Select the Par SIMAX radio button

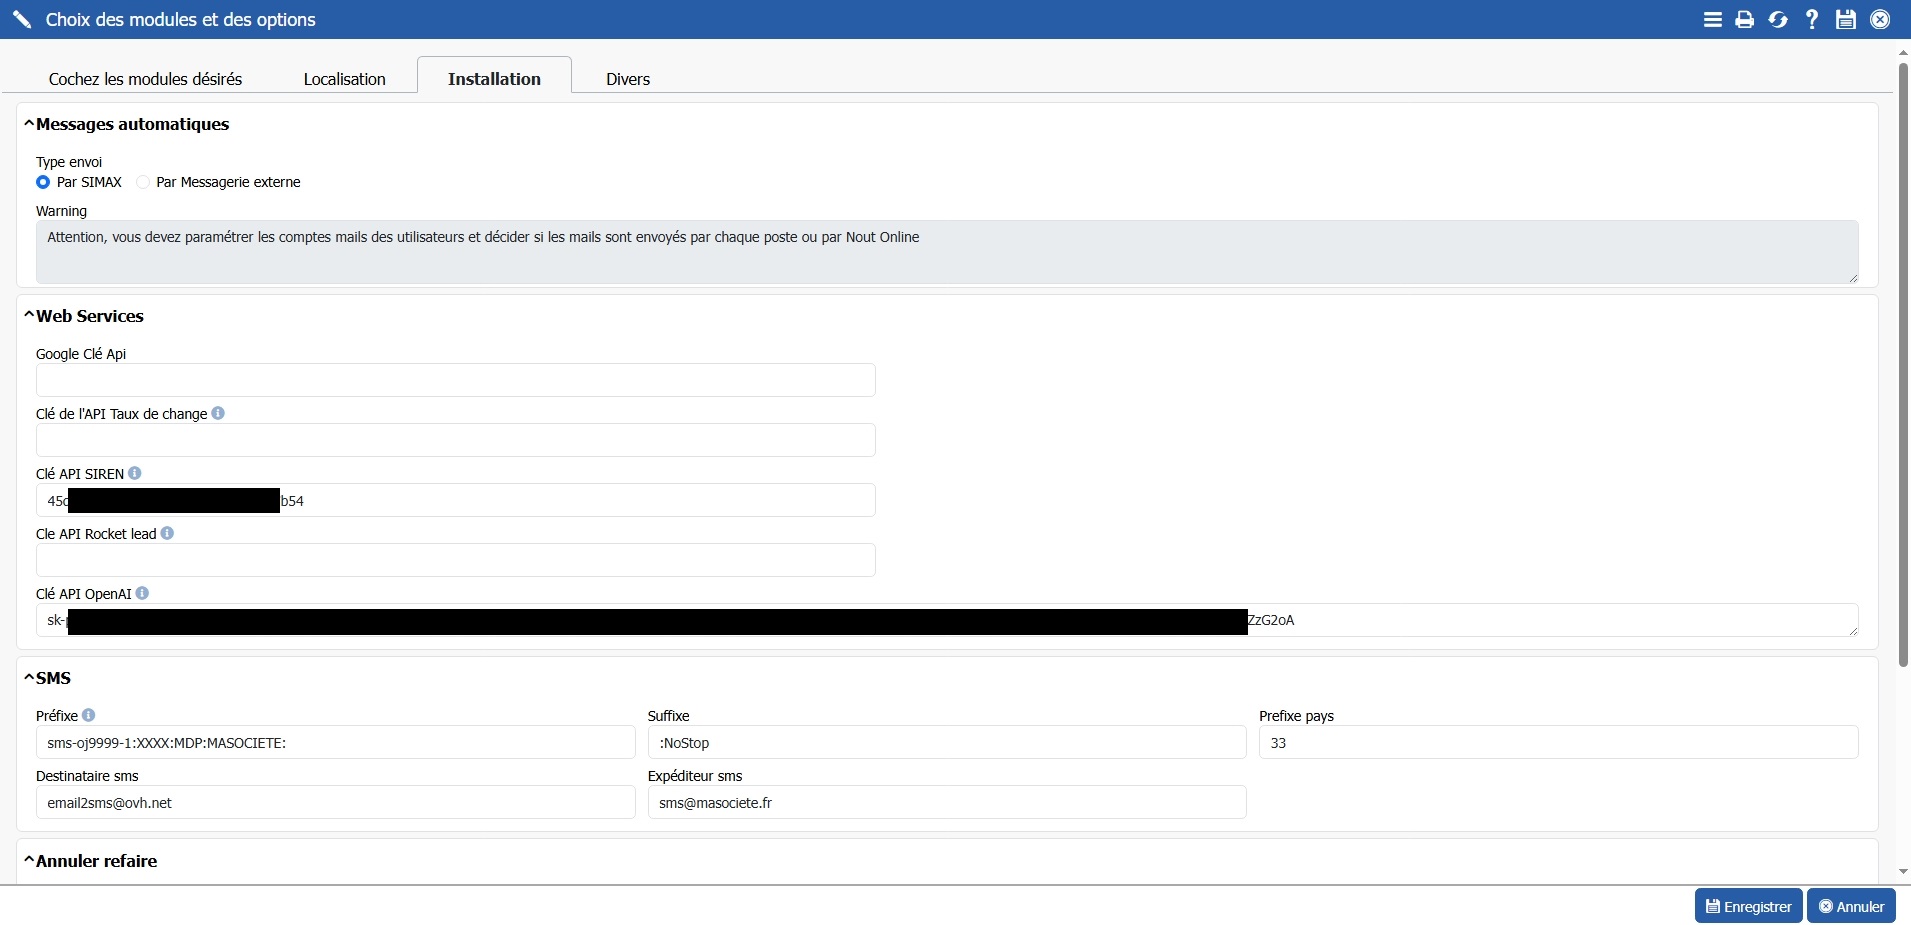(x=43, y=182)
